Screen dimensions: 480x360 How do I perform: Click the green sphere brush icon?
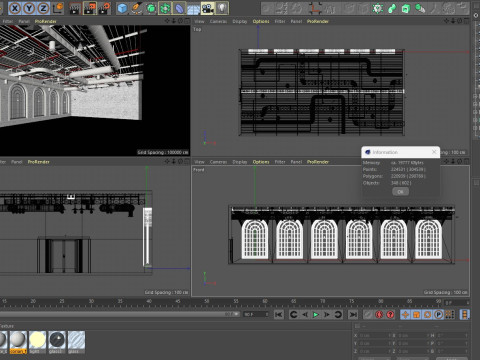pos(420,8)
